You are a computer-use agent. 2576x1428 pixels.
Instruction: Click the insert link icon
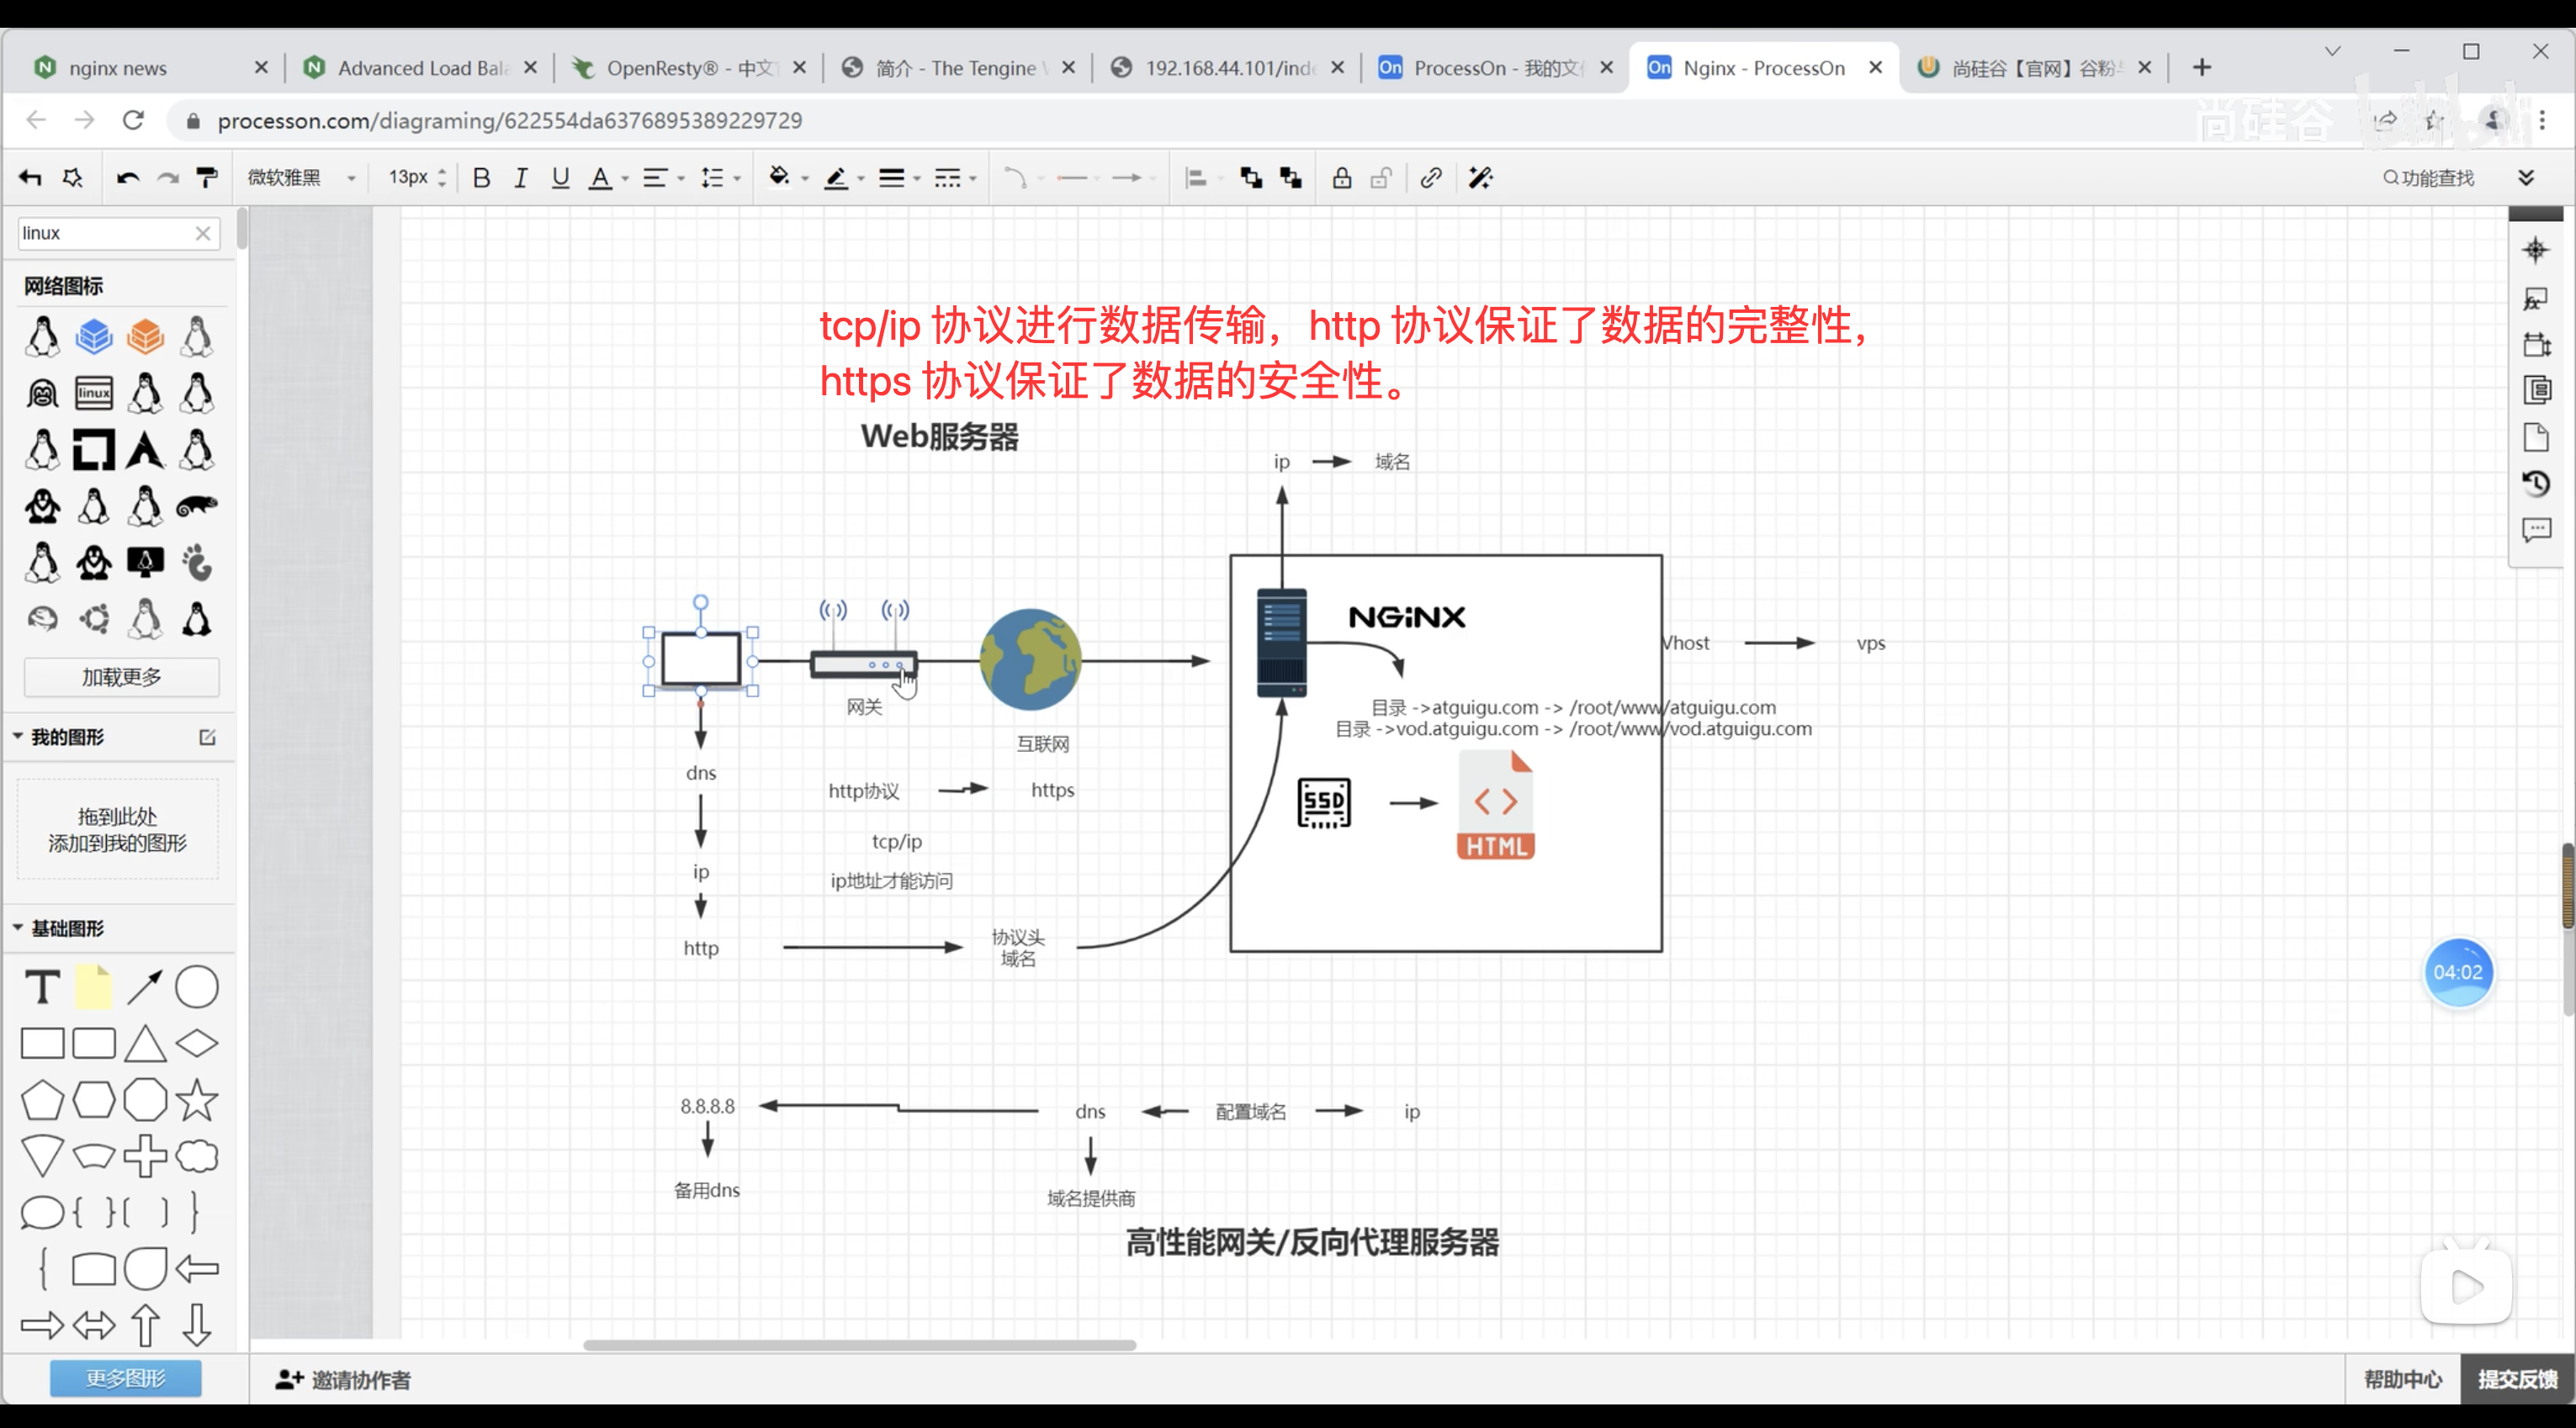(x=1430, y=178)
